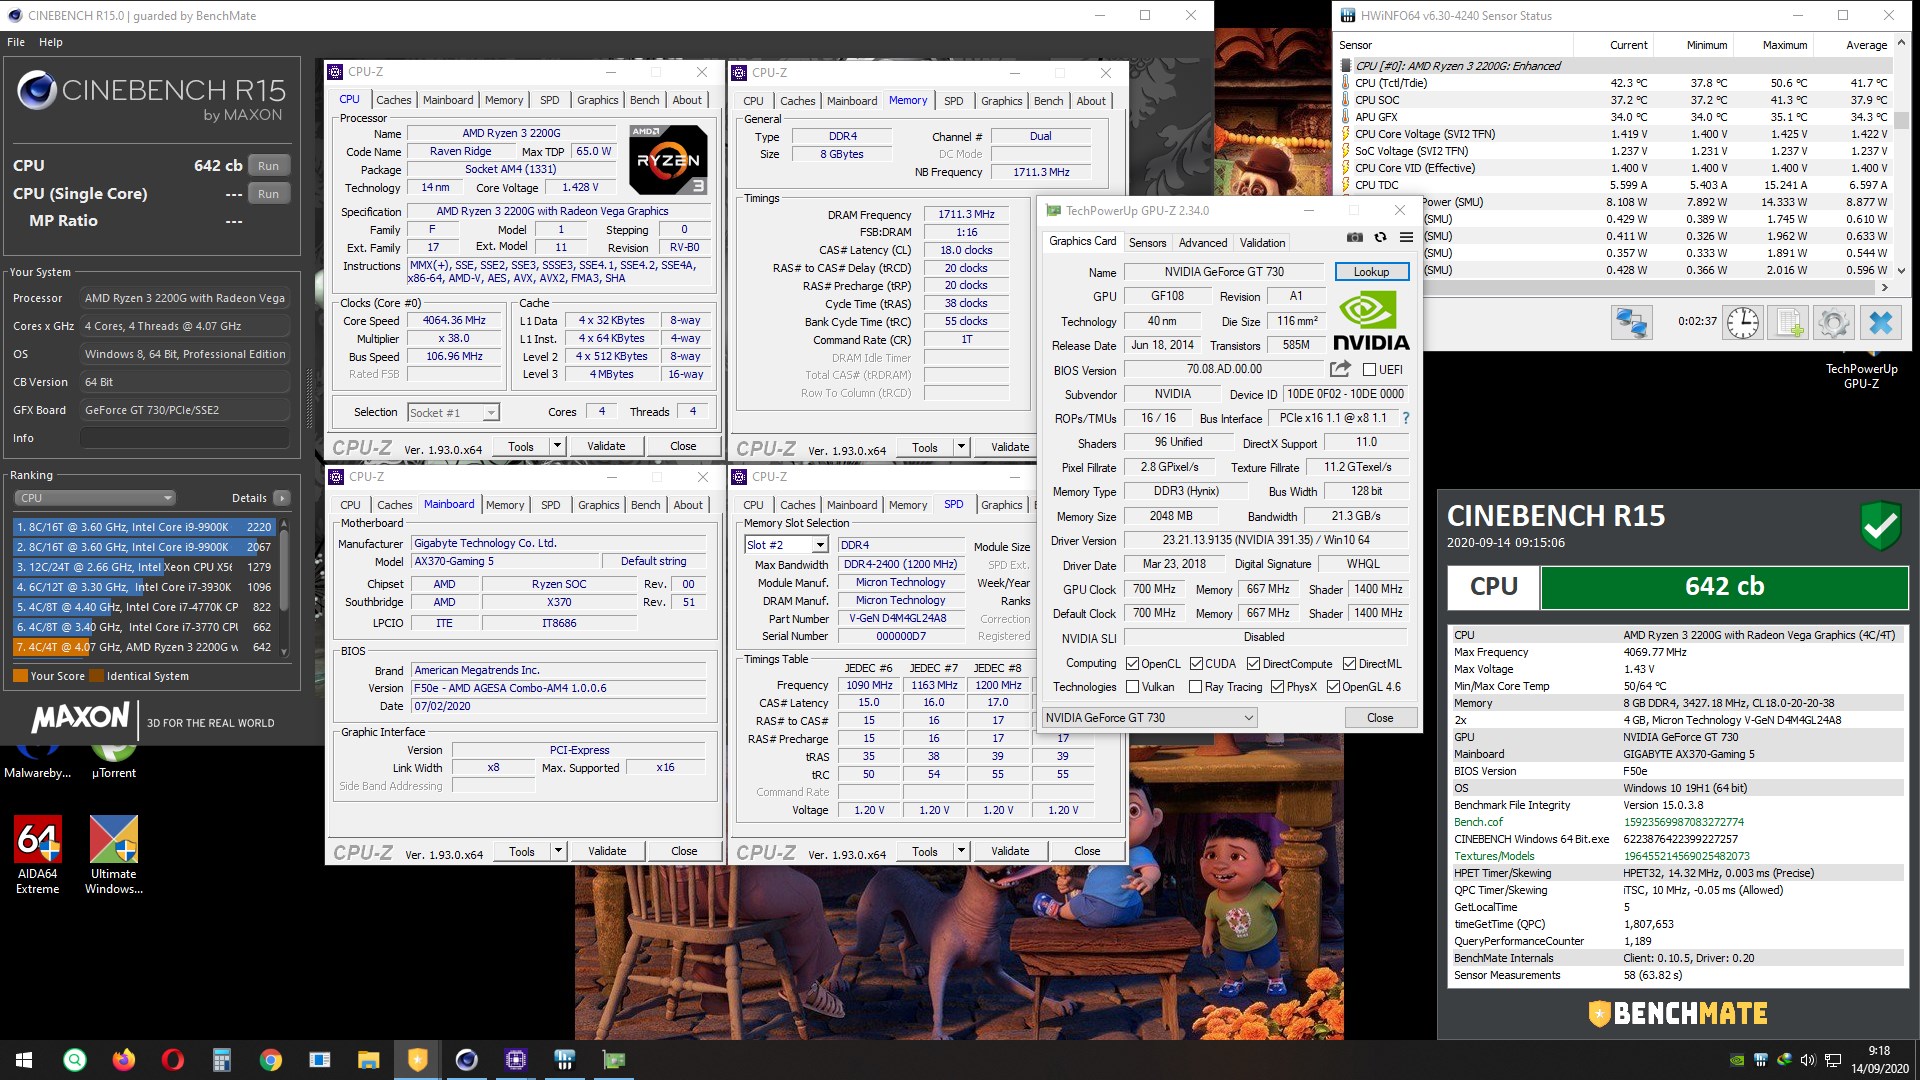Viewport: 1920px width, 1080px height.
Task: Open the Cinebench Help menu
Action: pos(51,42)
